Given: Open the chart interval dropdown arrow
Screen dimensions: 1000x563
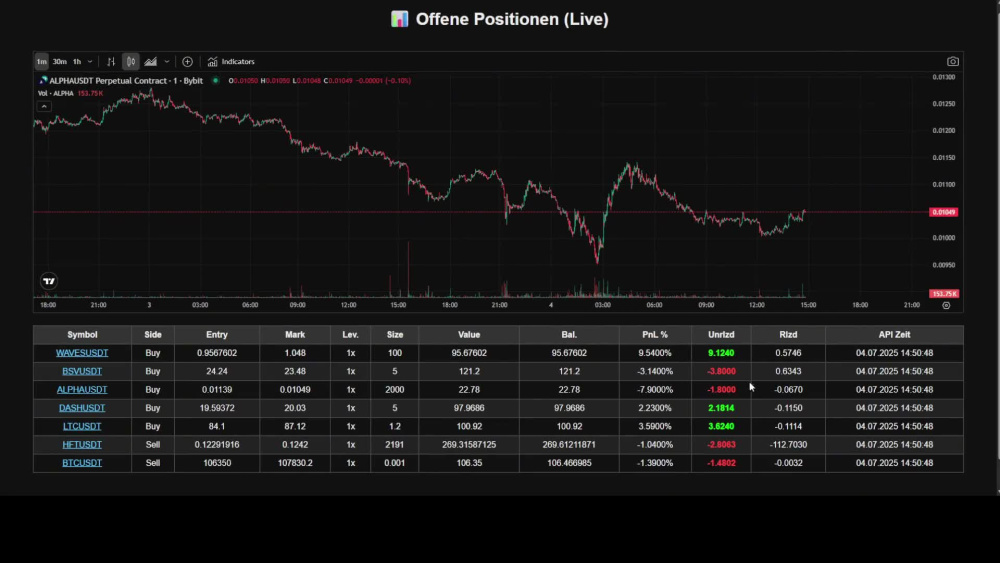Looking at the screenshot, I should tap(90, 62).
